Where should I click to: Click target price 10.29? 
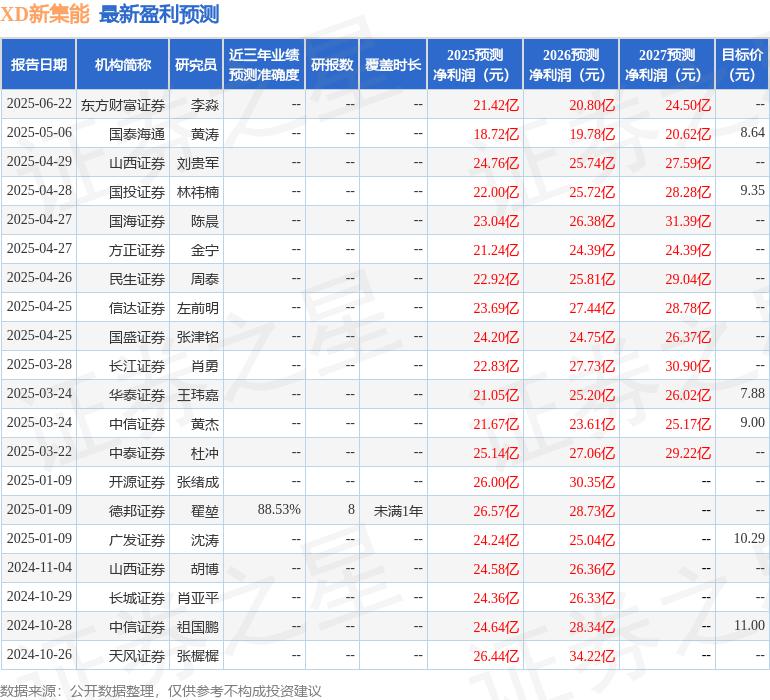[749, 538]
